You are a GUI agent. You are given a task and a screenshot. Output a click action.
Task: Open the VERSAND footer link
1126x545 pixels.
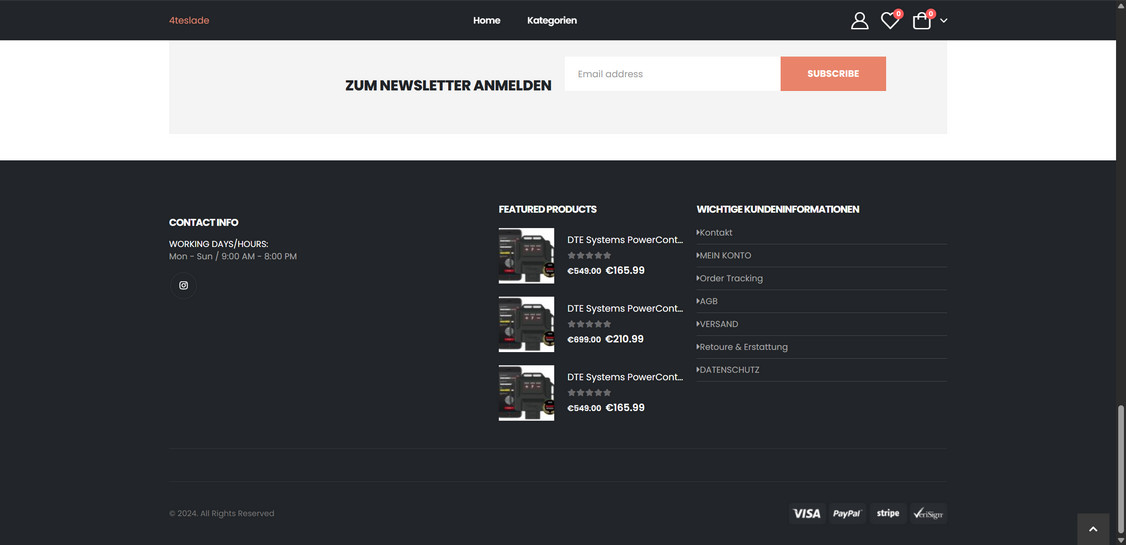[719, 325]
